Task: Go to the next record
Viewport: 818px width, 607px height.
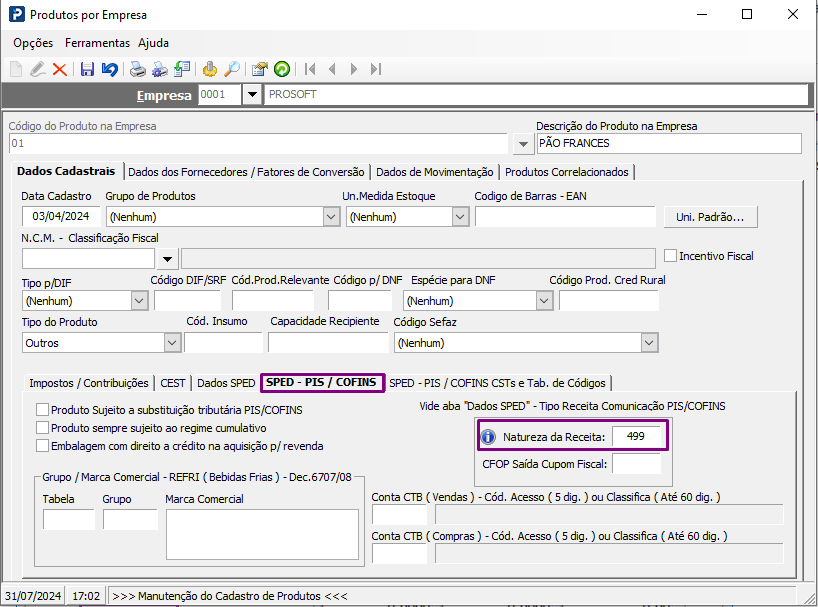Action: 354,69
